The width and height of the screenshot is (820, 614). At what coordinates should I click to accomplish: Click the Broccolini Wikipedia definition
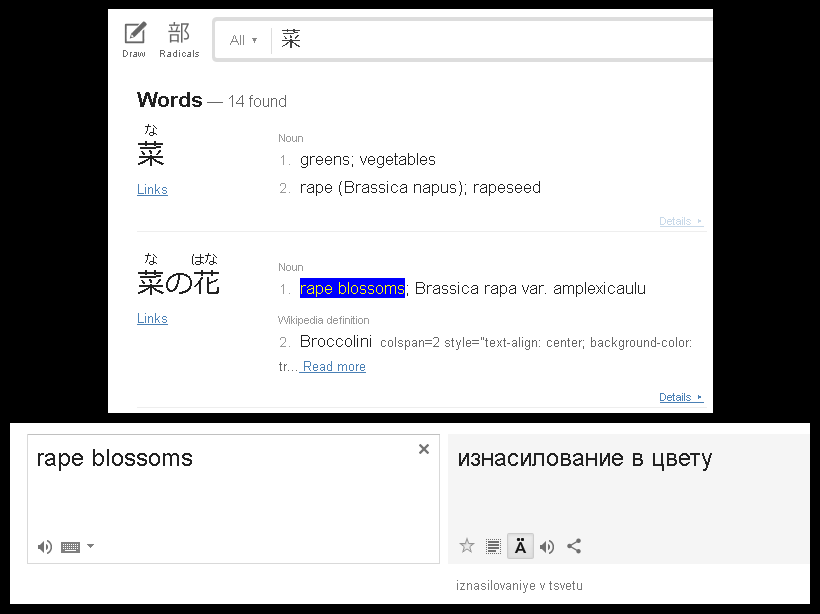click(x=336, y=342)
